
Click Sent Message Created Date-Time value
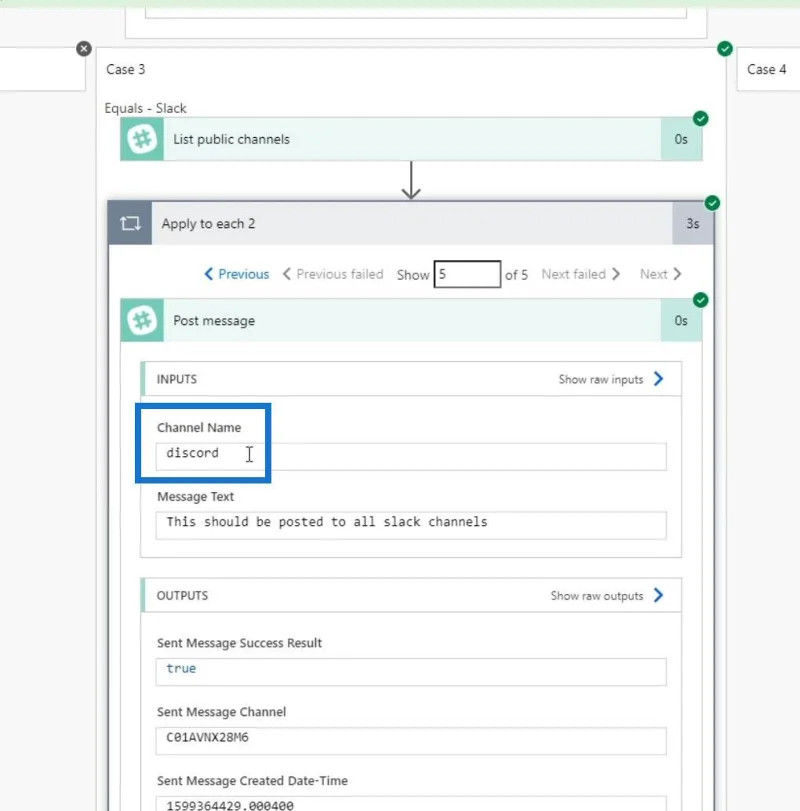click(x=411, y=804)
